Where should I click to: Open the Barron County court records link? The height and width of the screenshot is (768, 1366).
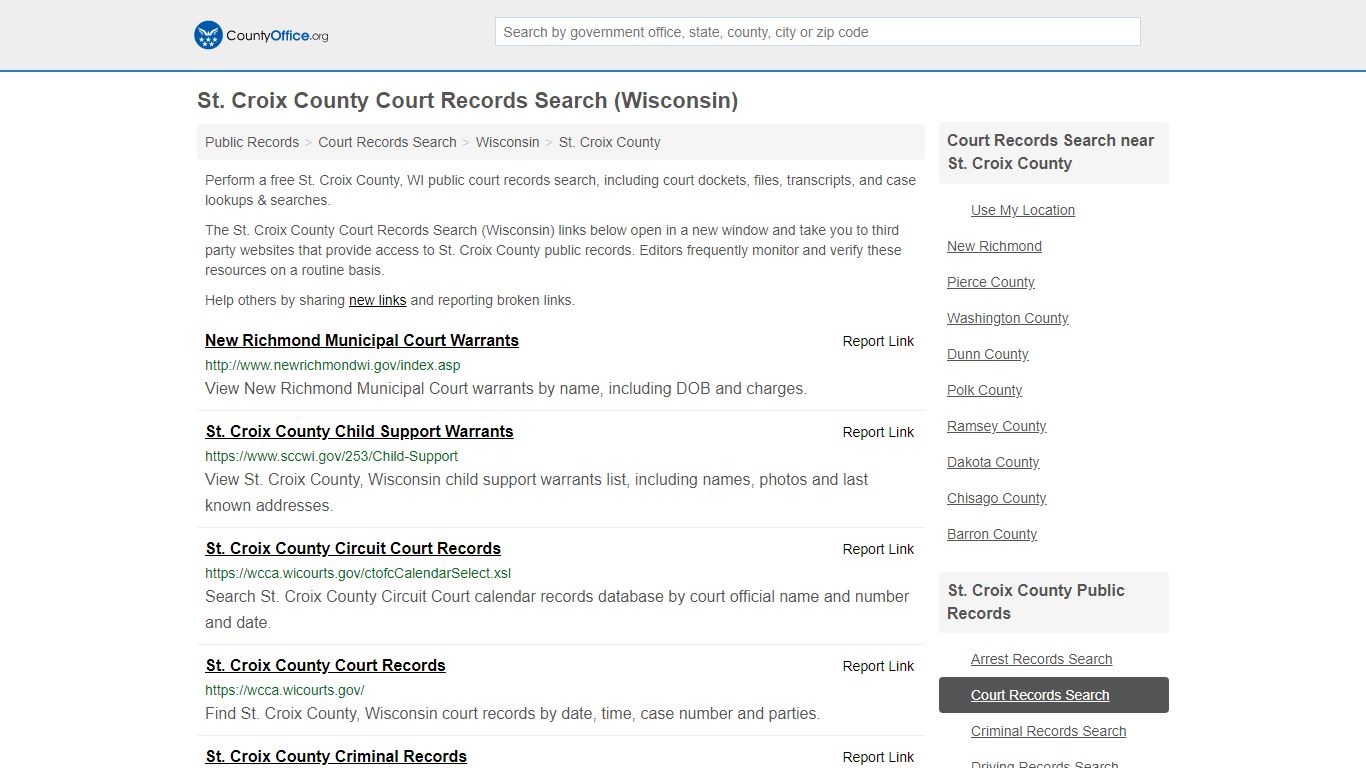point(991,534)
